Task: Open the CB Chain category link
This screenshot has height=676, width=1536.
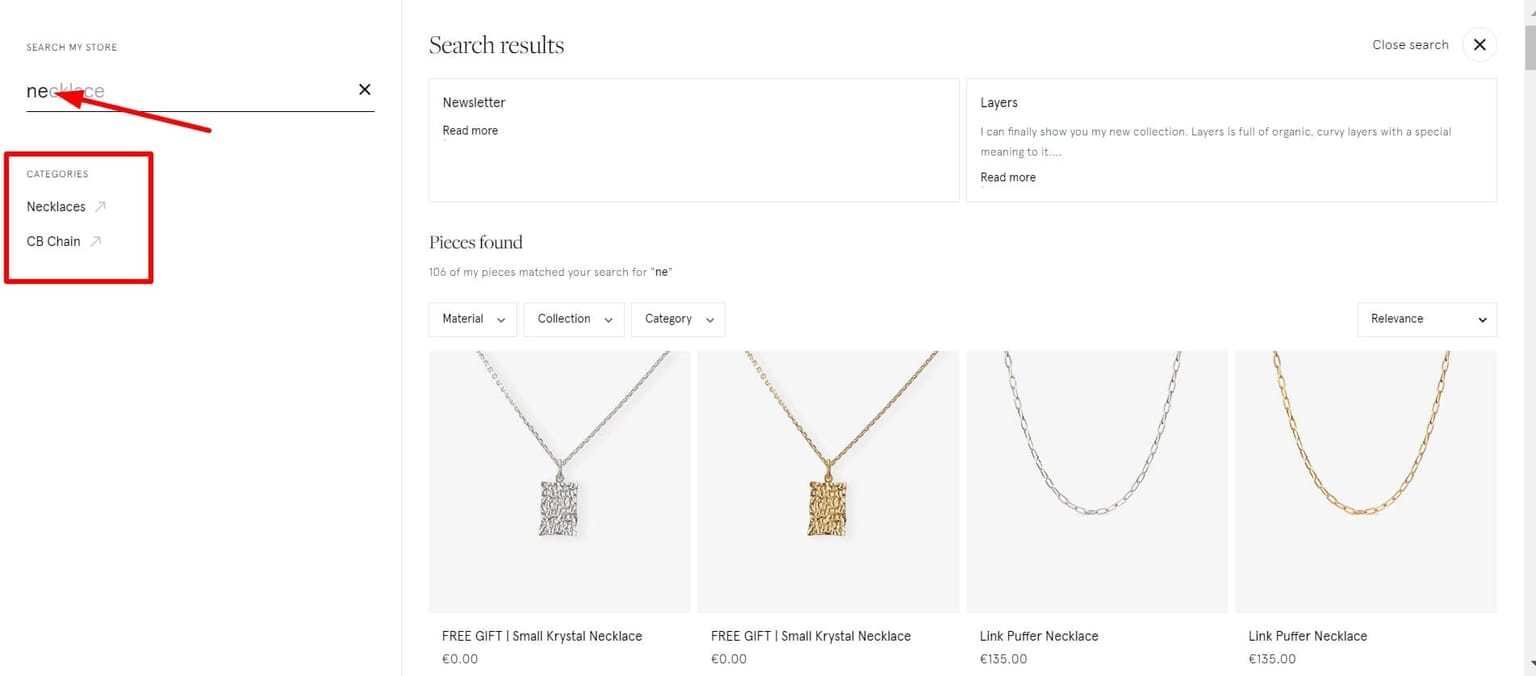Action: [x=53, y=241]
